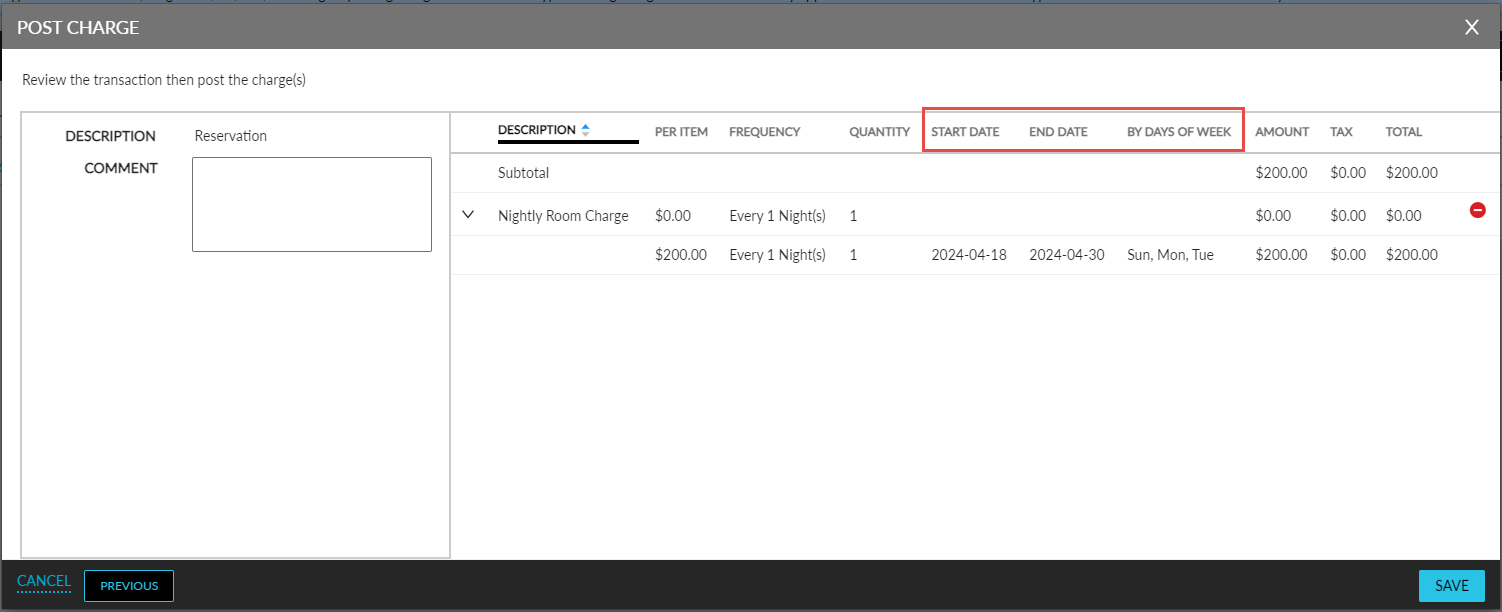Close the Post Charge dialog
The width and height of the screenshot is (1502, 612).
click(x=1471, y=27)
